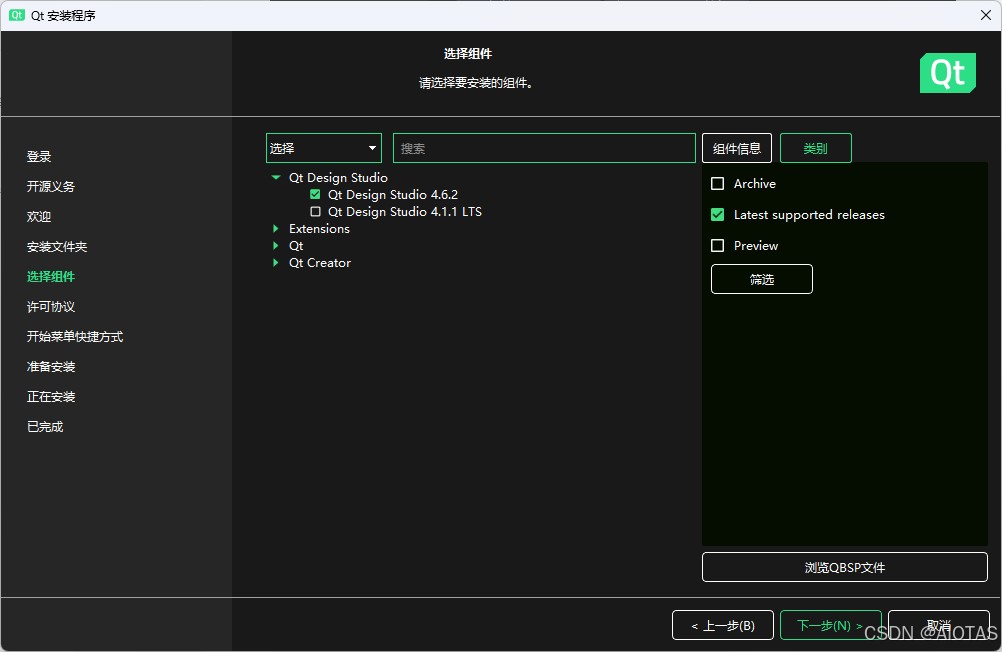Switch to the 组件信息 tab
Screen dimensions: 1002x652
click(x=737, y=148)
